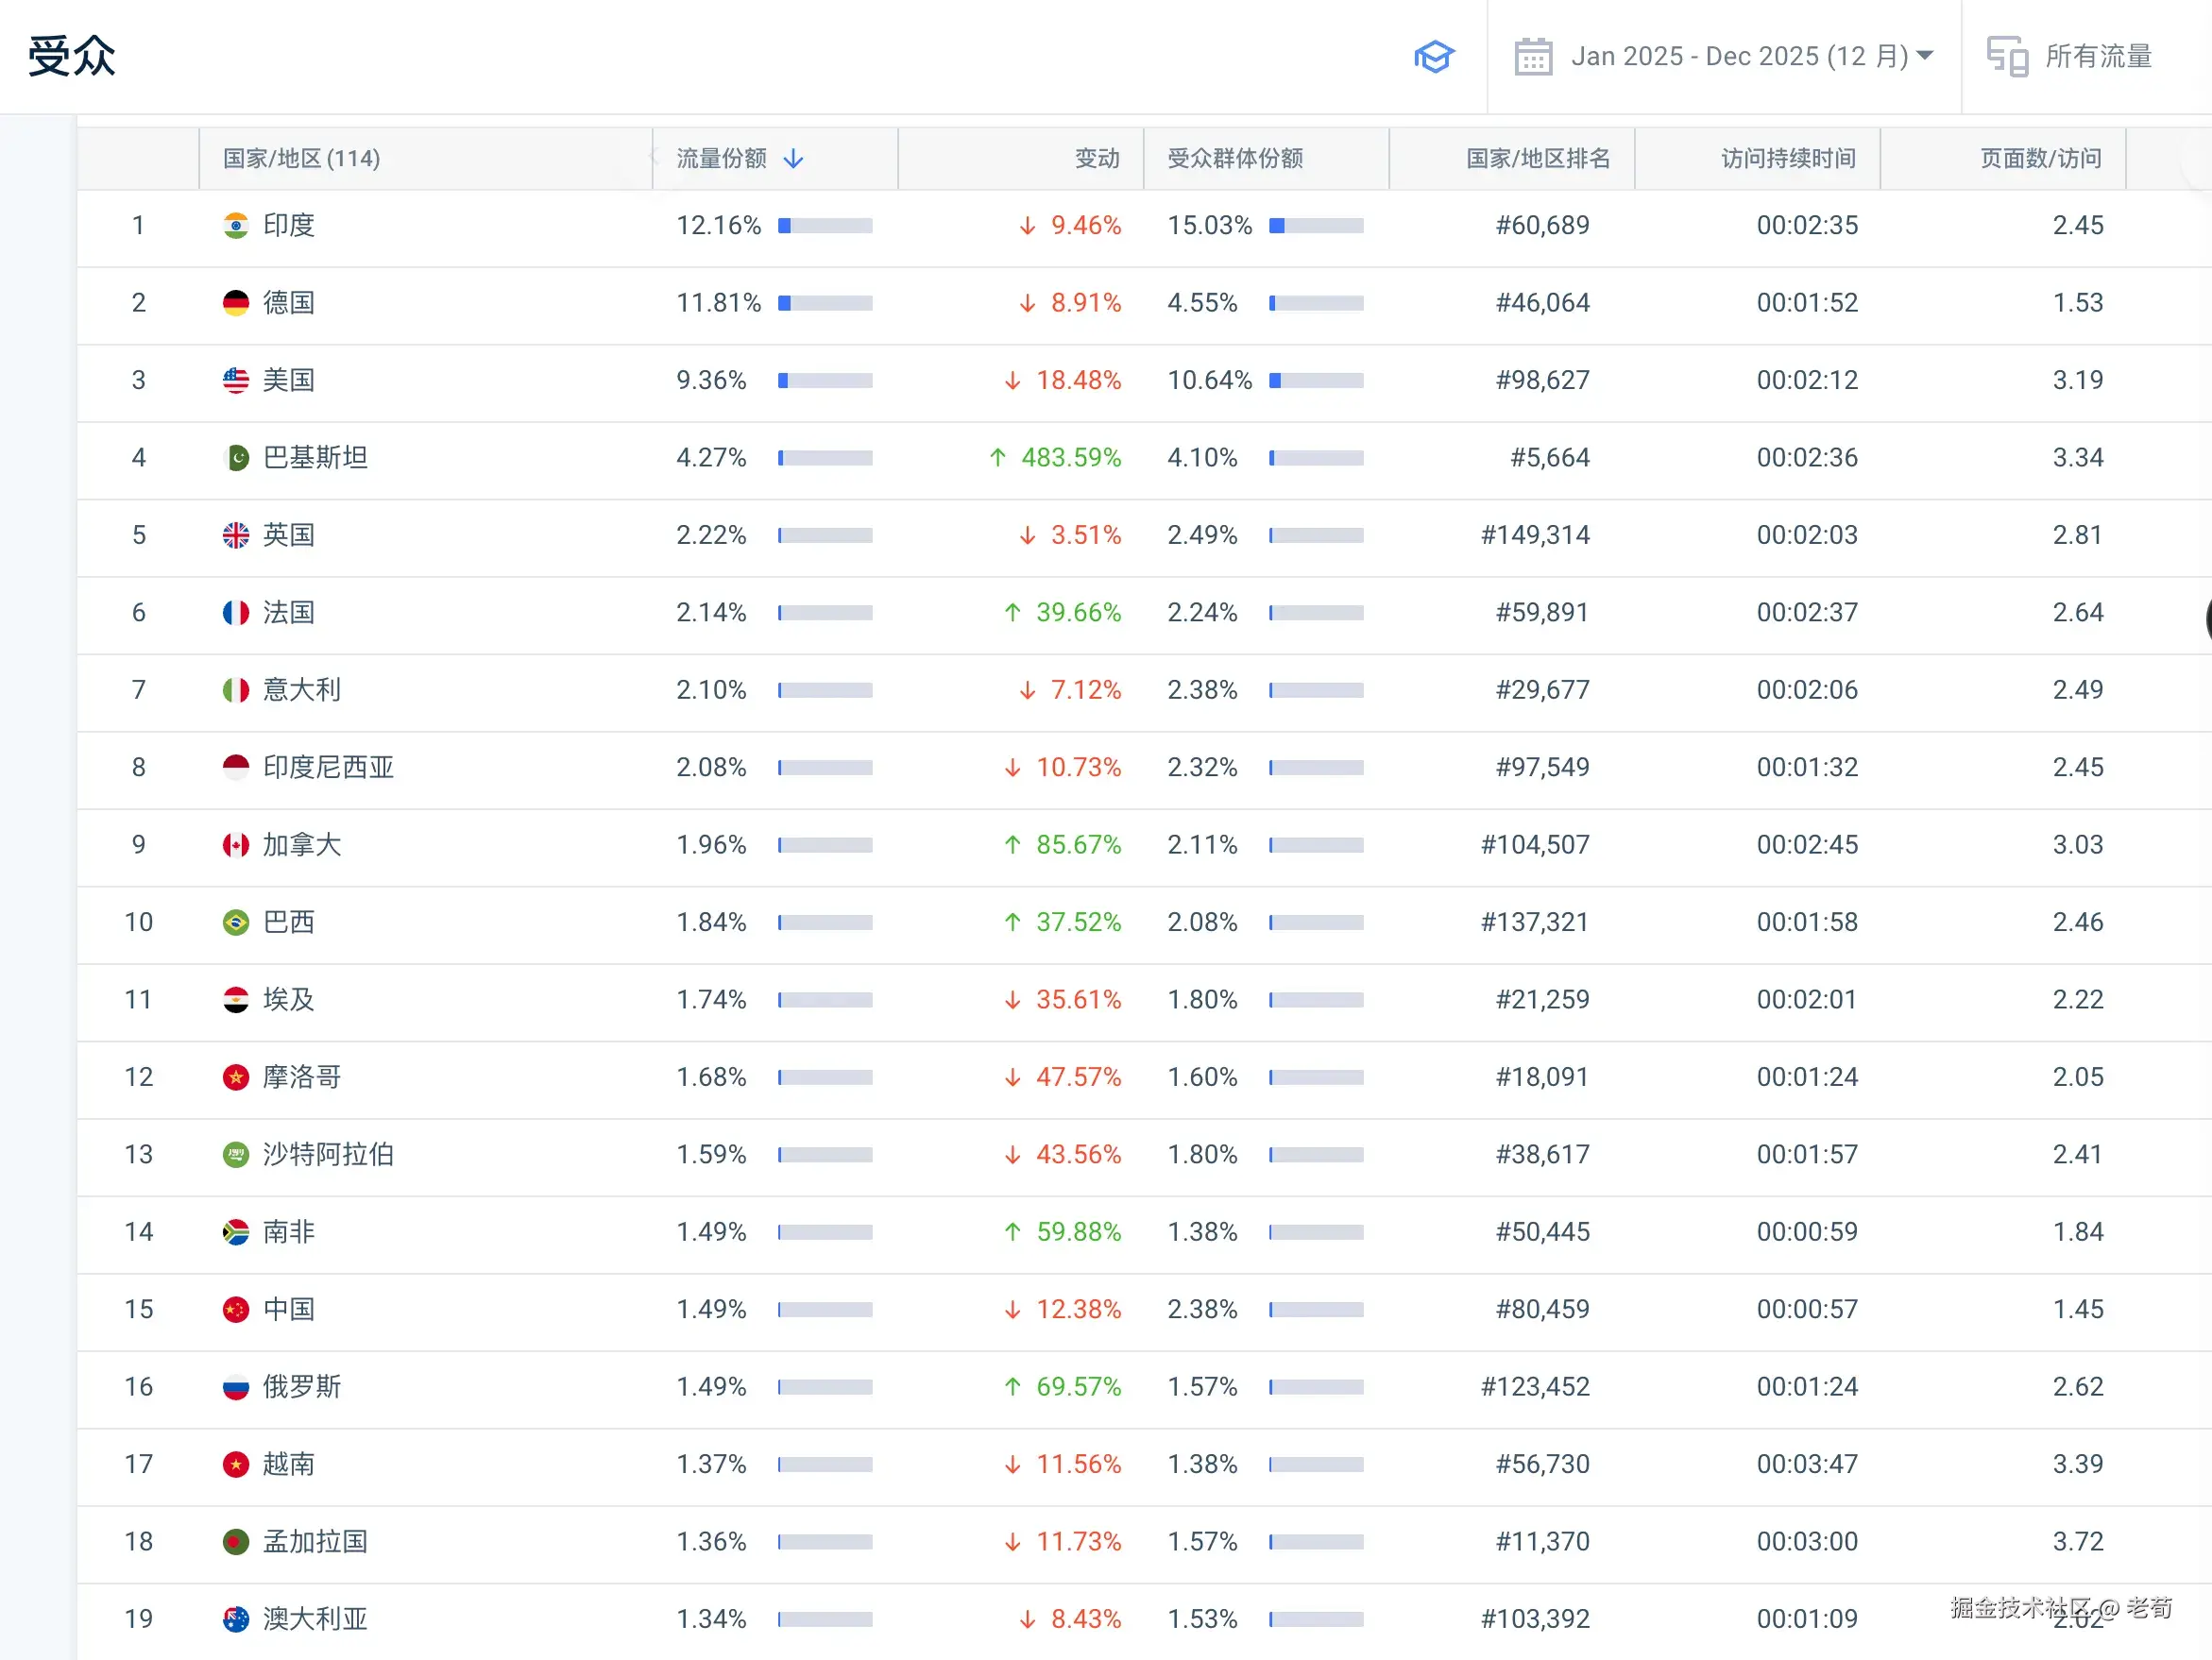Click the Brazil flag icon
Viewport: 2212px width, 1660px height.
236,922
